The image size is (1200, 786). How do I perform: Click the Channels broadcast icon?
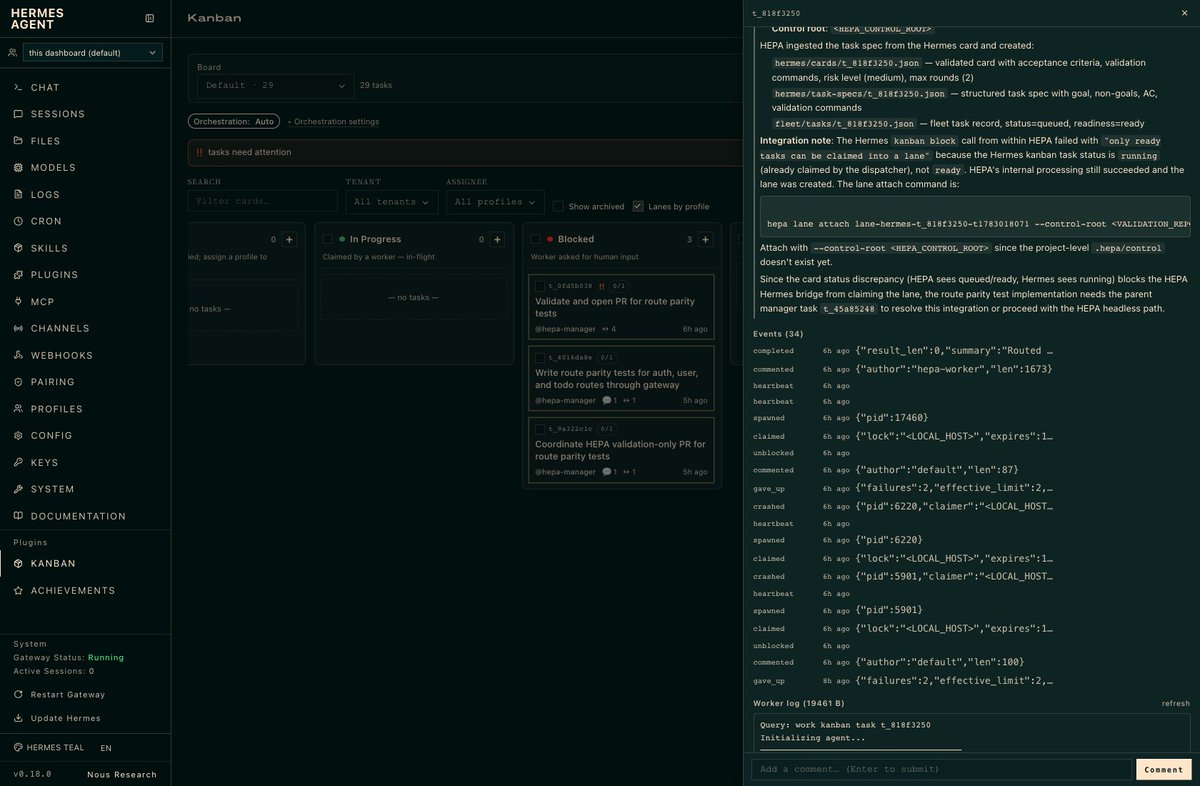click(x=19, y=328)
